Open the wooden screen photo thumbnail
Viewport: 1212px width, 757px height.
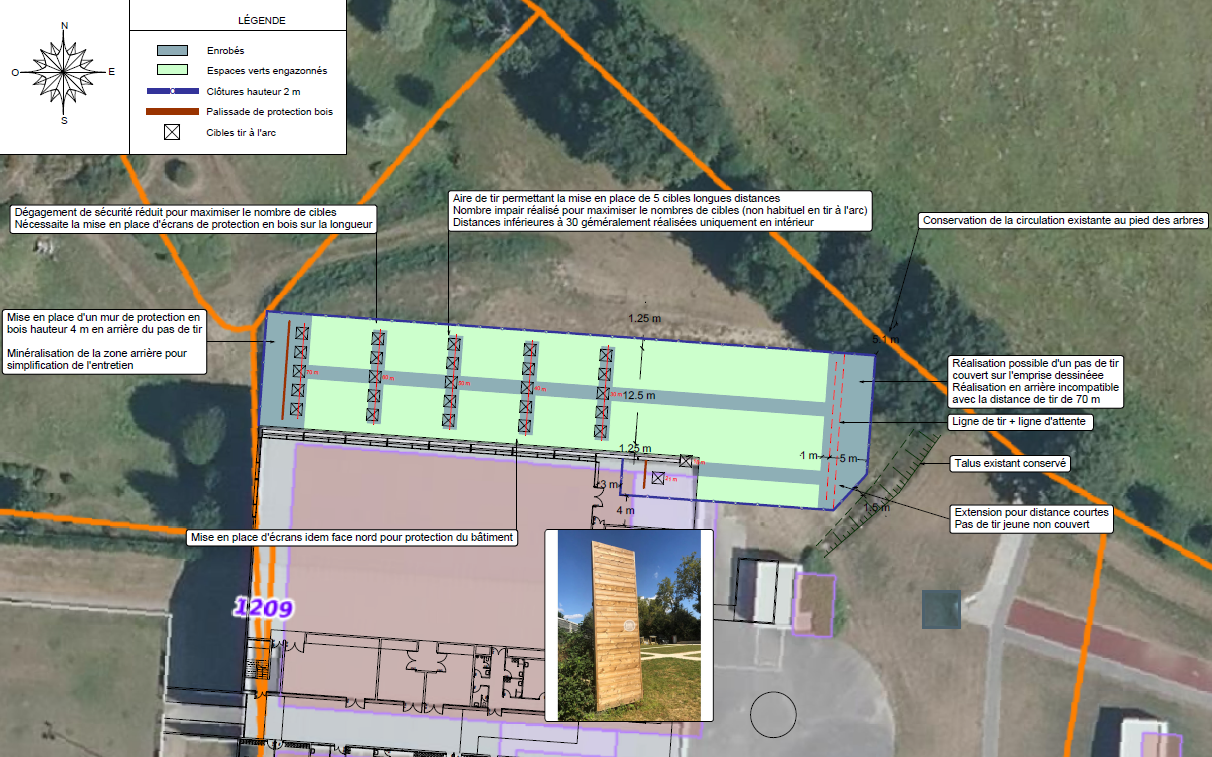click(629, 625)
